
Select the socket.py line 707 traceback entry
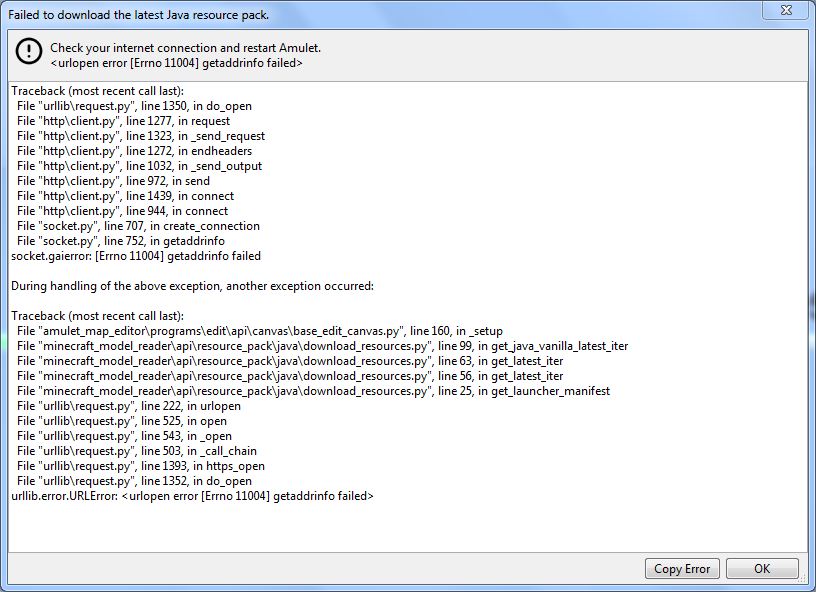(137, 225)
